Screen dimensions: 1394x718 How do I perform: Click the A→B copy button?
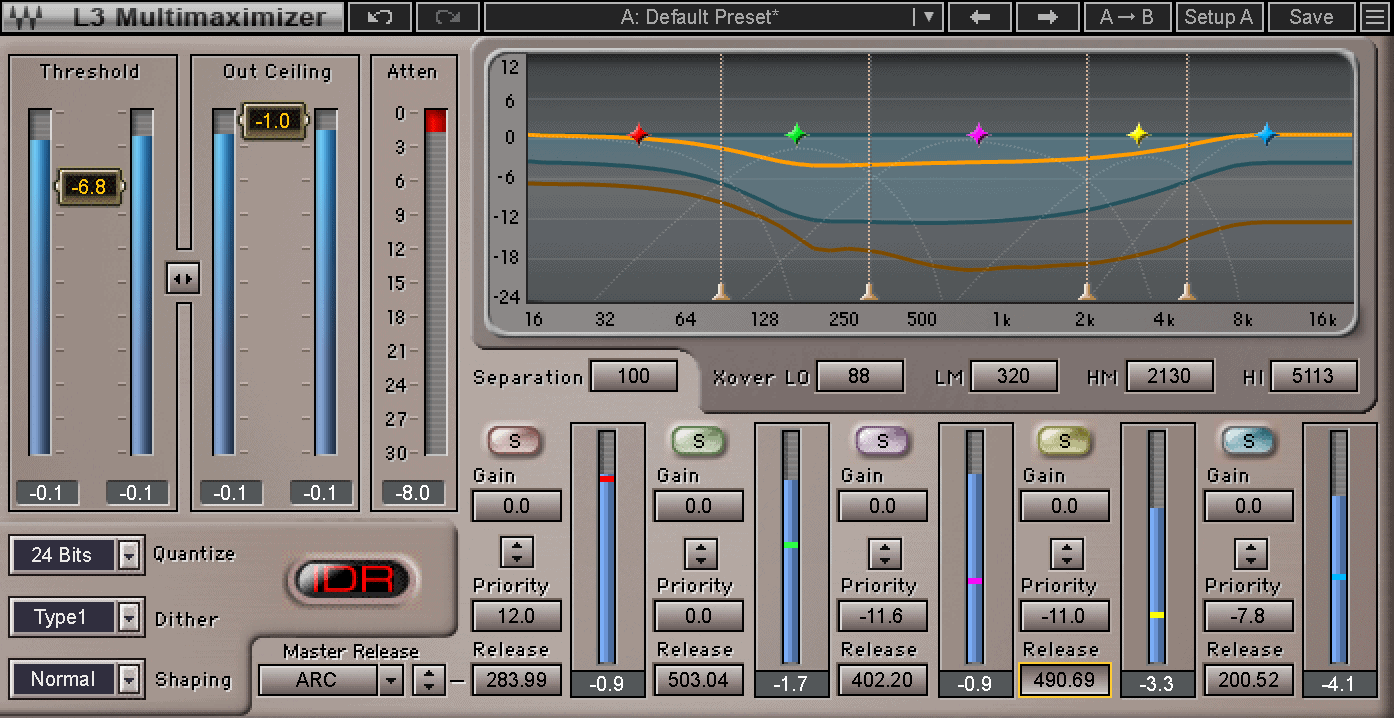click(1126, 17)
